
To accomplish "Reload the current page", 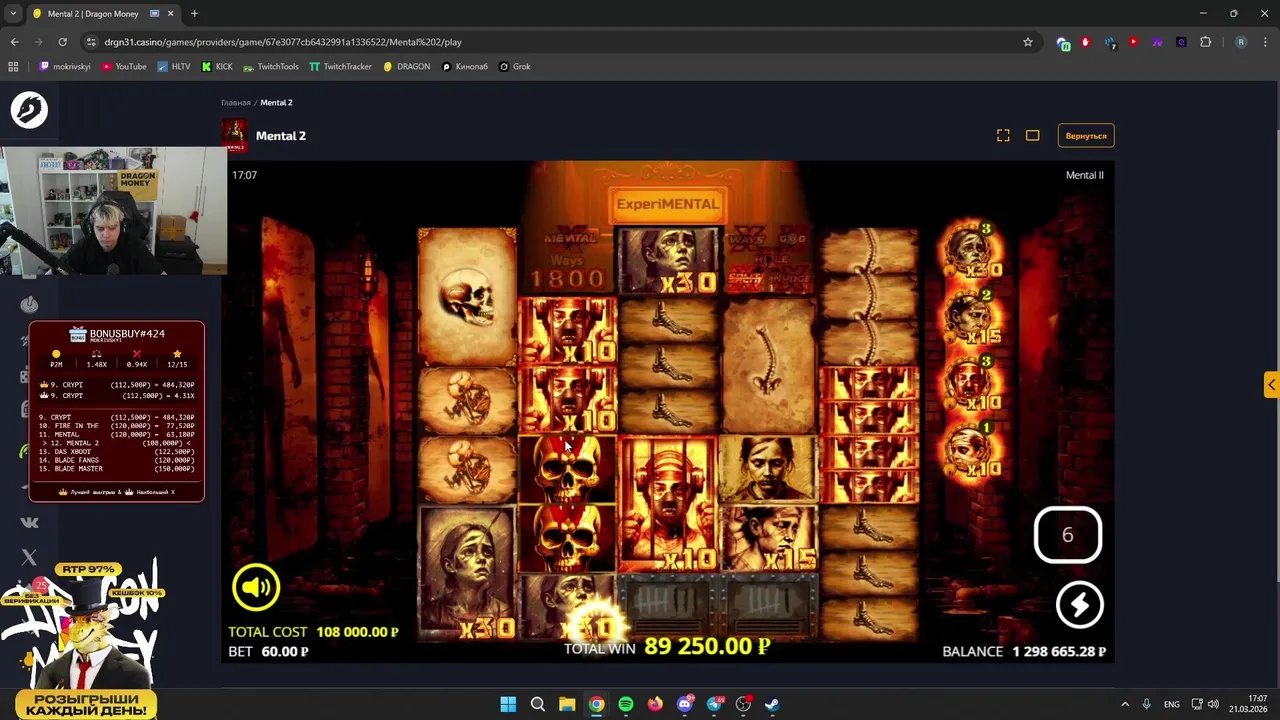I will (x=62, y=42).
